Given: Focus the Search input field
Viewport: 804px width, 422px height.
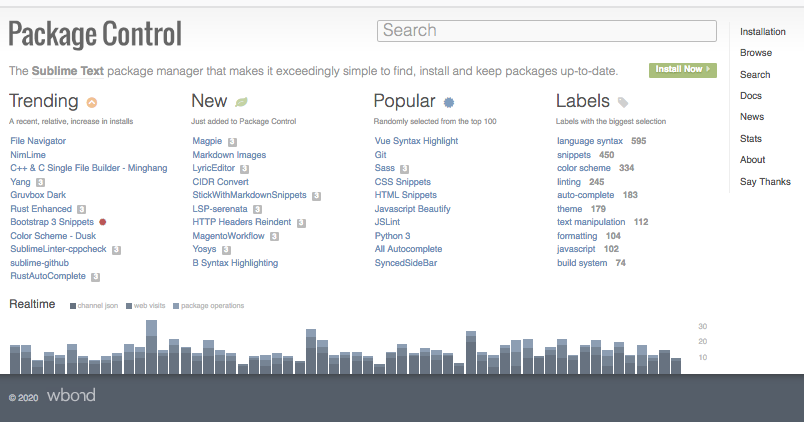Looking at the screenshot, I should pyautogui.click(x=547, y=31).
